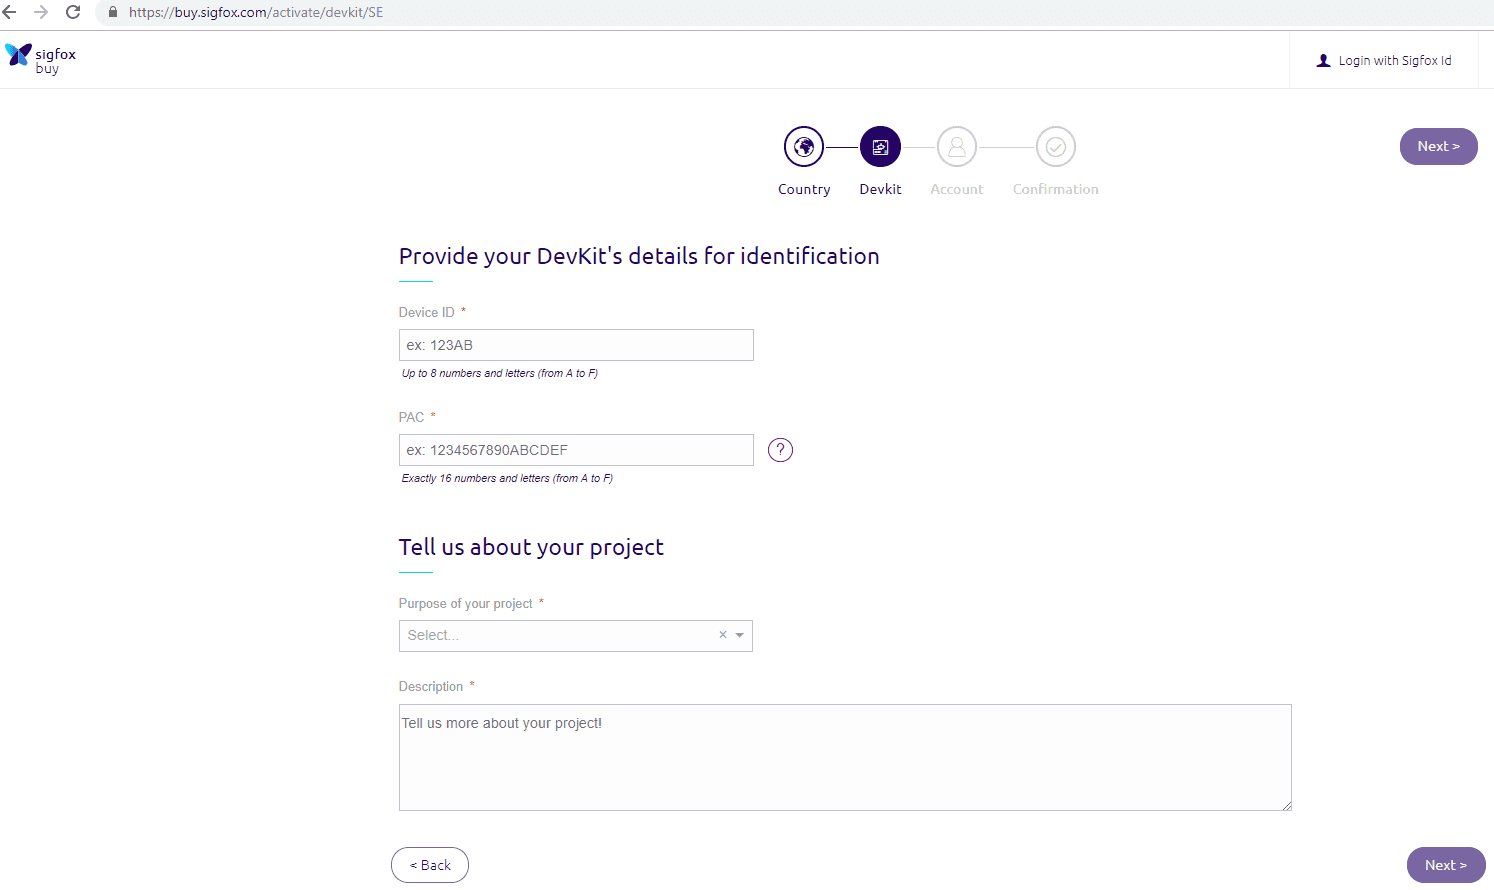Click the Devkit step icon

coord(880,147)
